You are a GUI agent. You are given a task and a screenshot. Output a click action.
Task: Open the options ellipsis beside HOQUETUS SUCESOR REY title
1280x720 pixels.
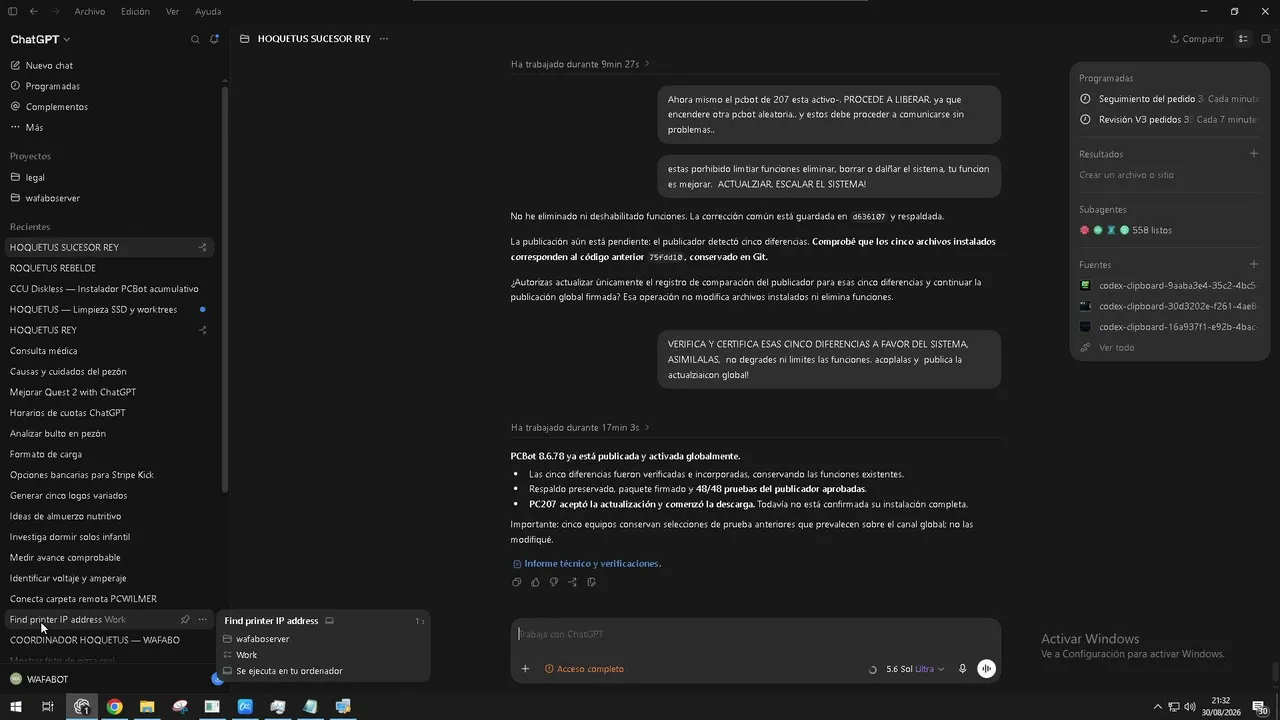pos(384,39)
